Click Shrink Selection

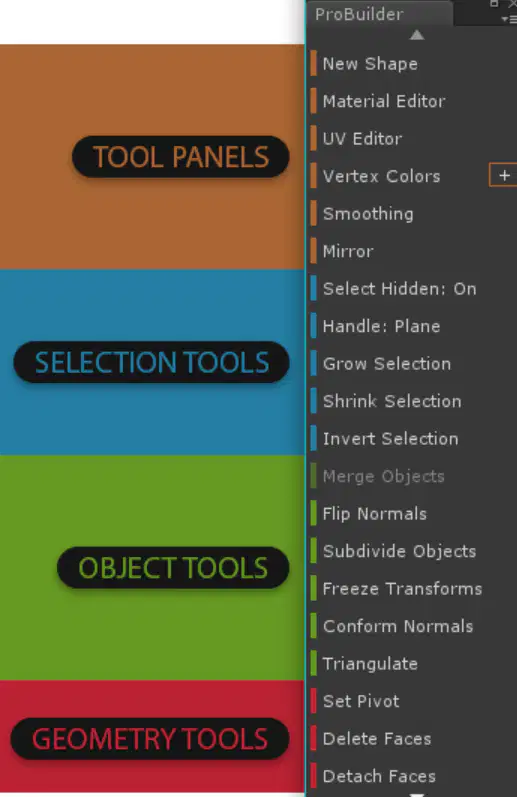click(392, 402)
